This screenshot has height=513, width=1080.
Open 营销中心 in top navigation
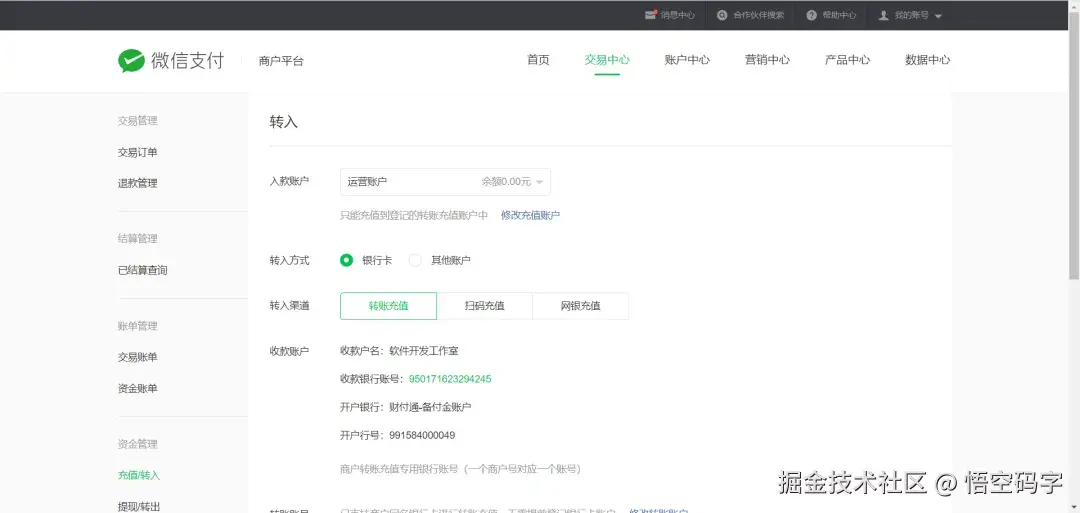tap(767, 60)
